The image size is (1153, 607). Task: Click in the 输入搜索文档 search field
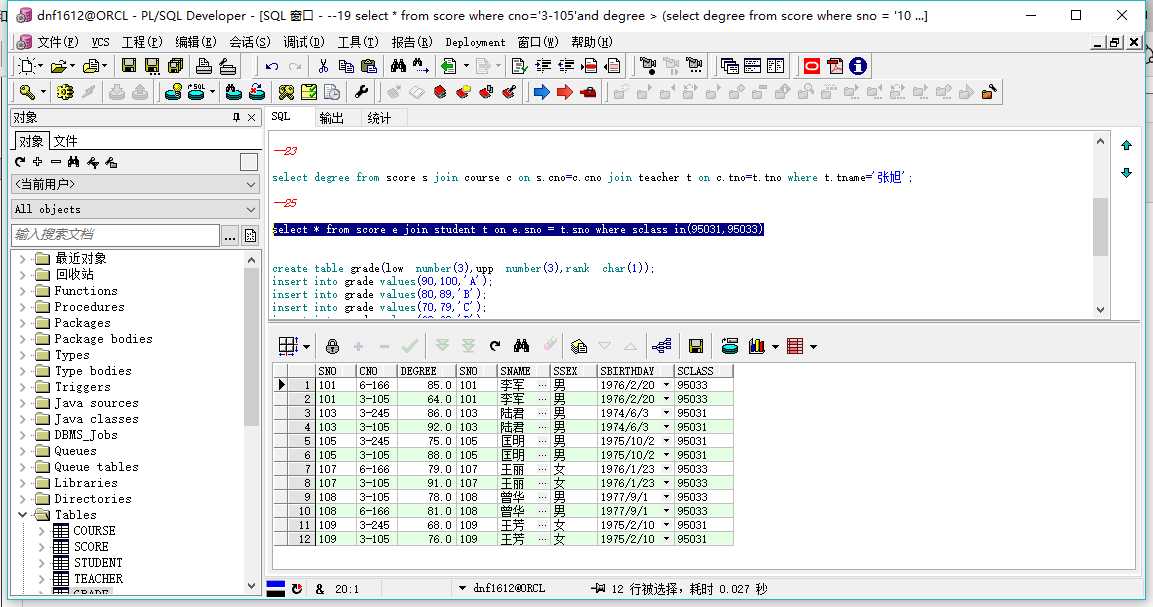(x=115, y=235)
